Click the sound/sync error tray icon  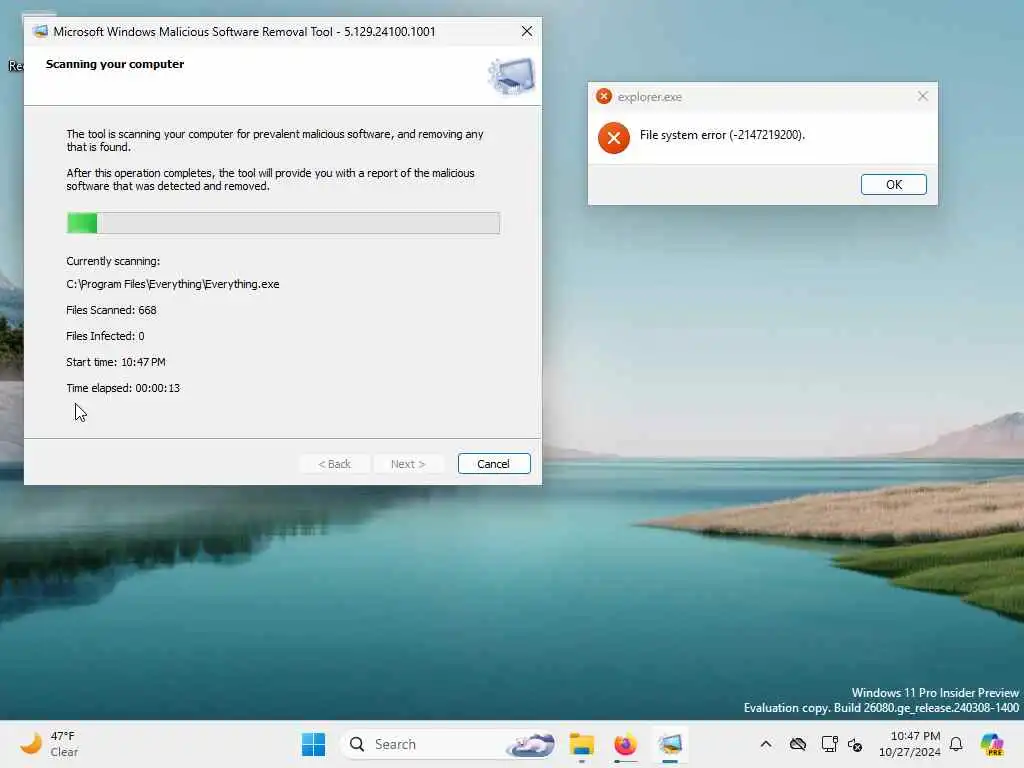855,744
